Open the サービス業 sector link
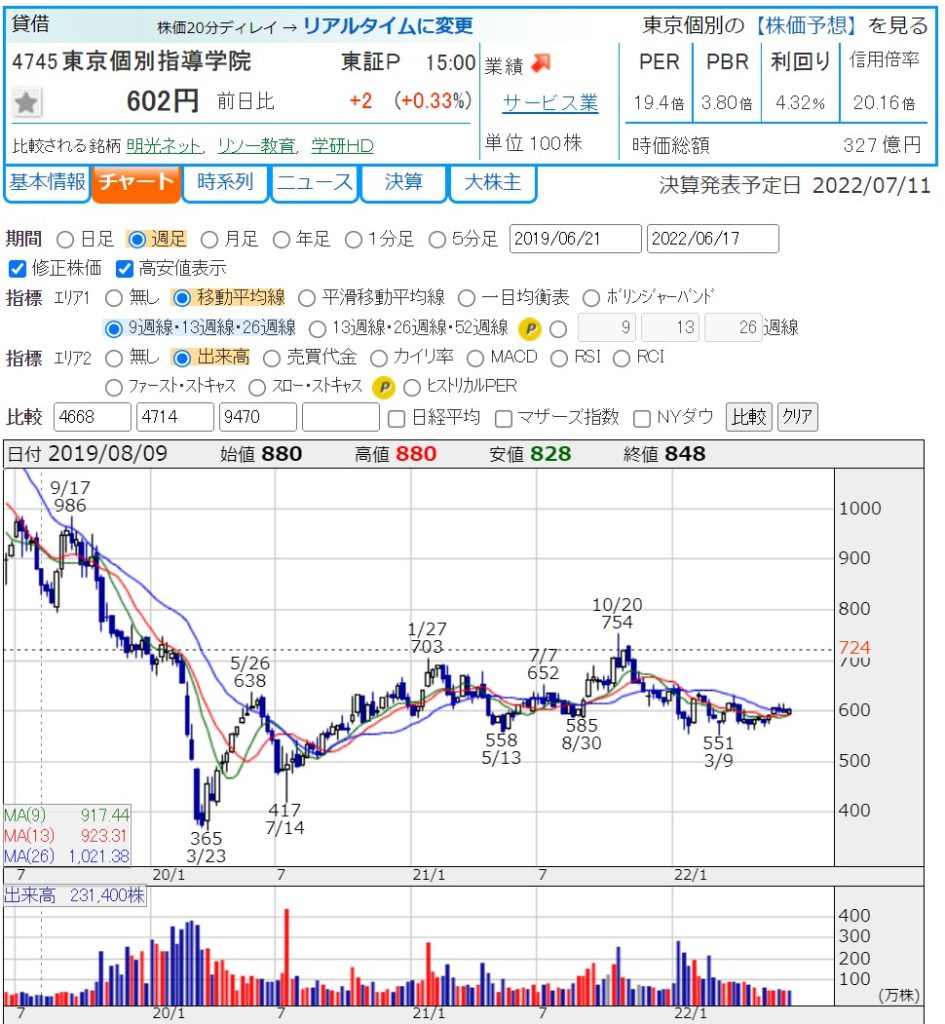This screenshot has height=1024, width=945. click(549, 103)
